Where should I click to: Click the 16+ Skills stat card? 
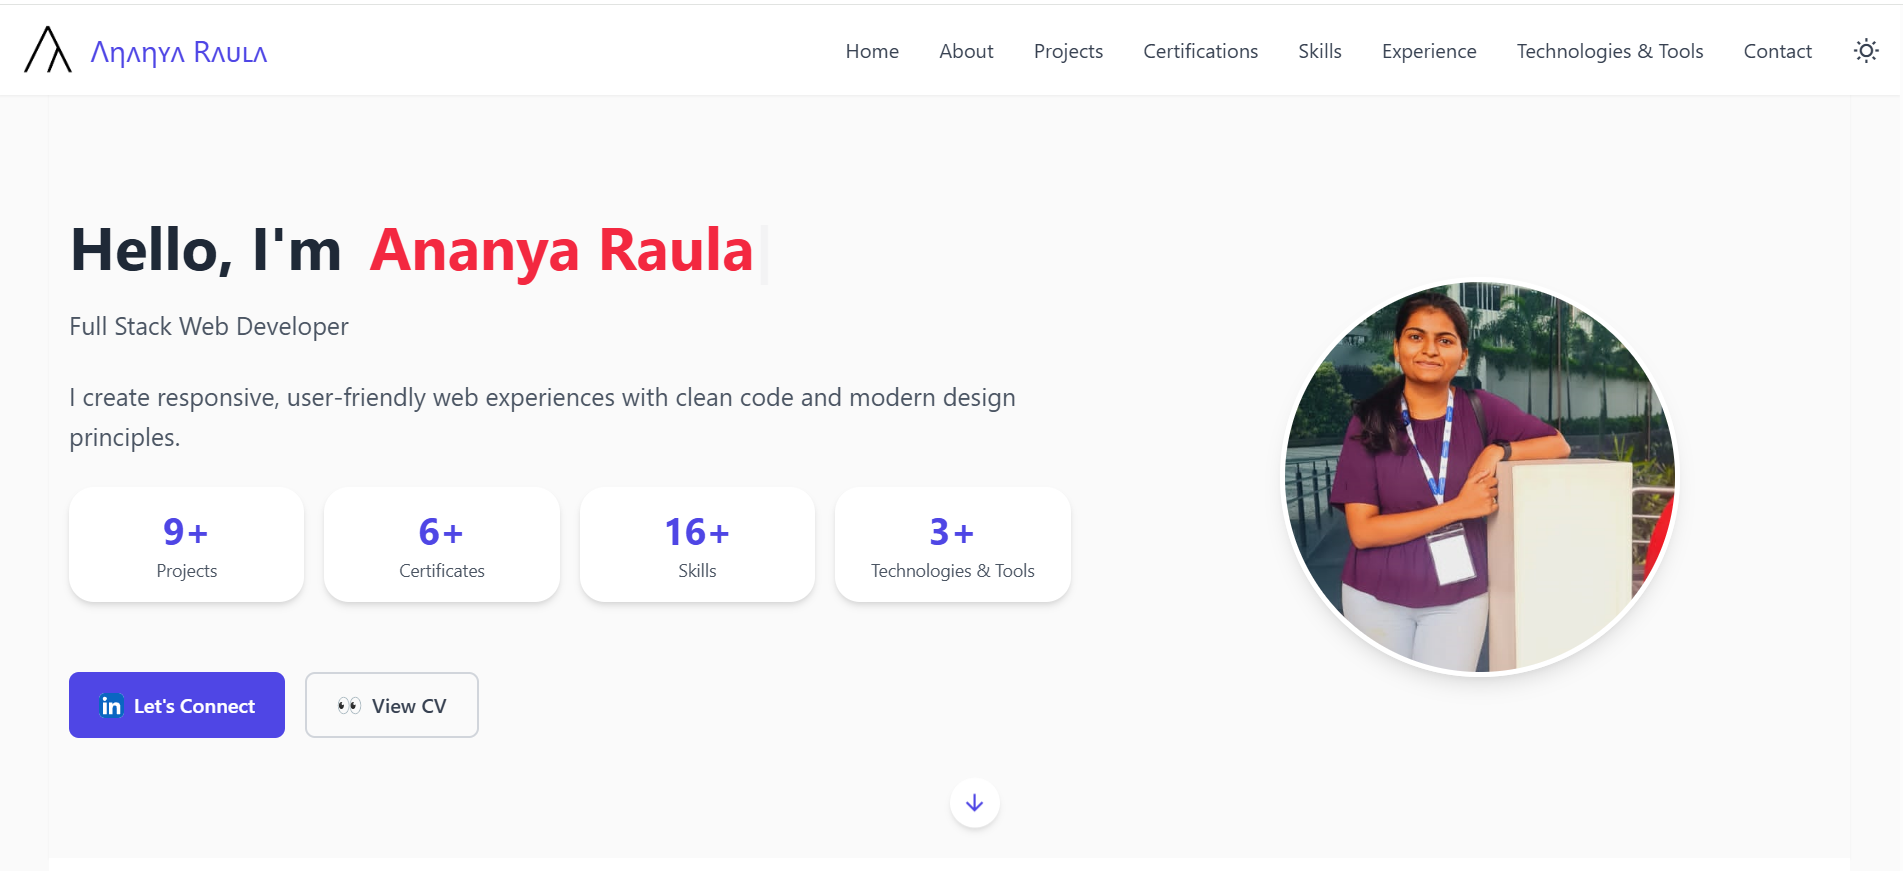pyautogui.click(x=697, y=545)
